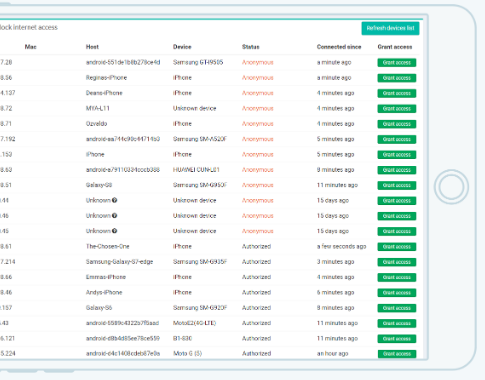
Task: Select host name Andys-iPhone
Action: point(104,292)
